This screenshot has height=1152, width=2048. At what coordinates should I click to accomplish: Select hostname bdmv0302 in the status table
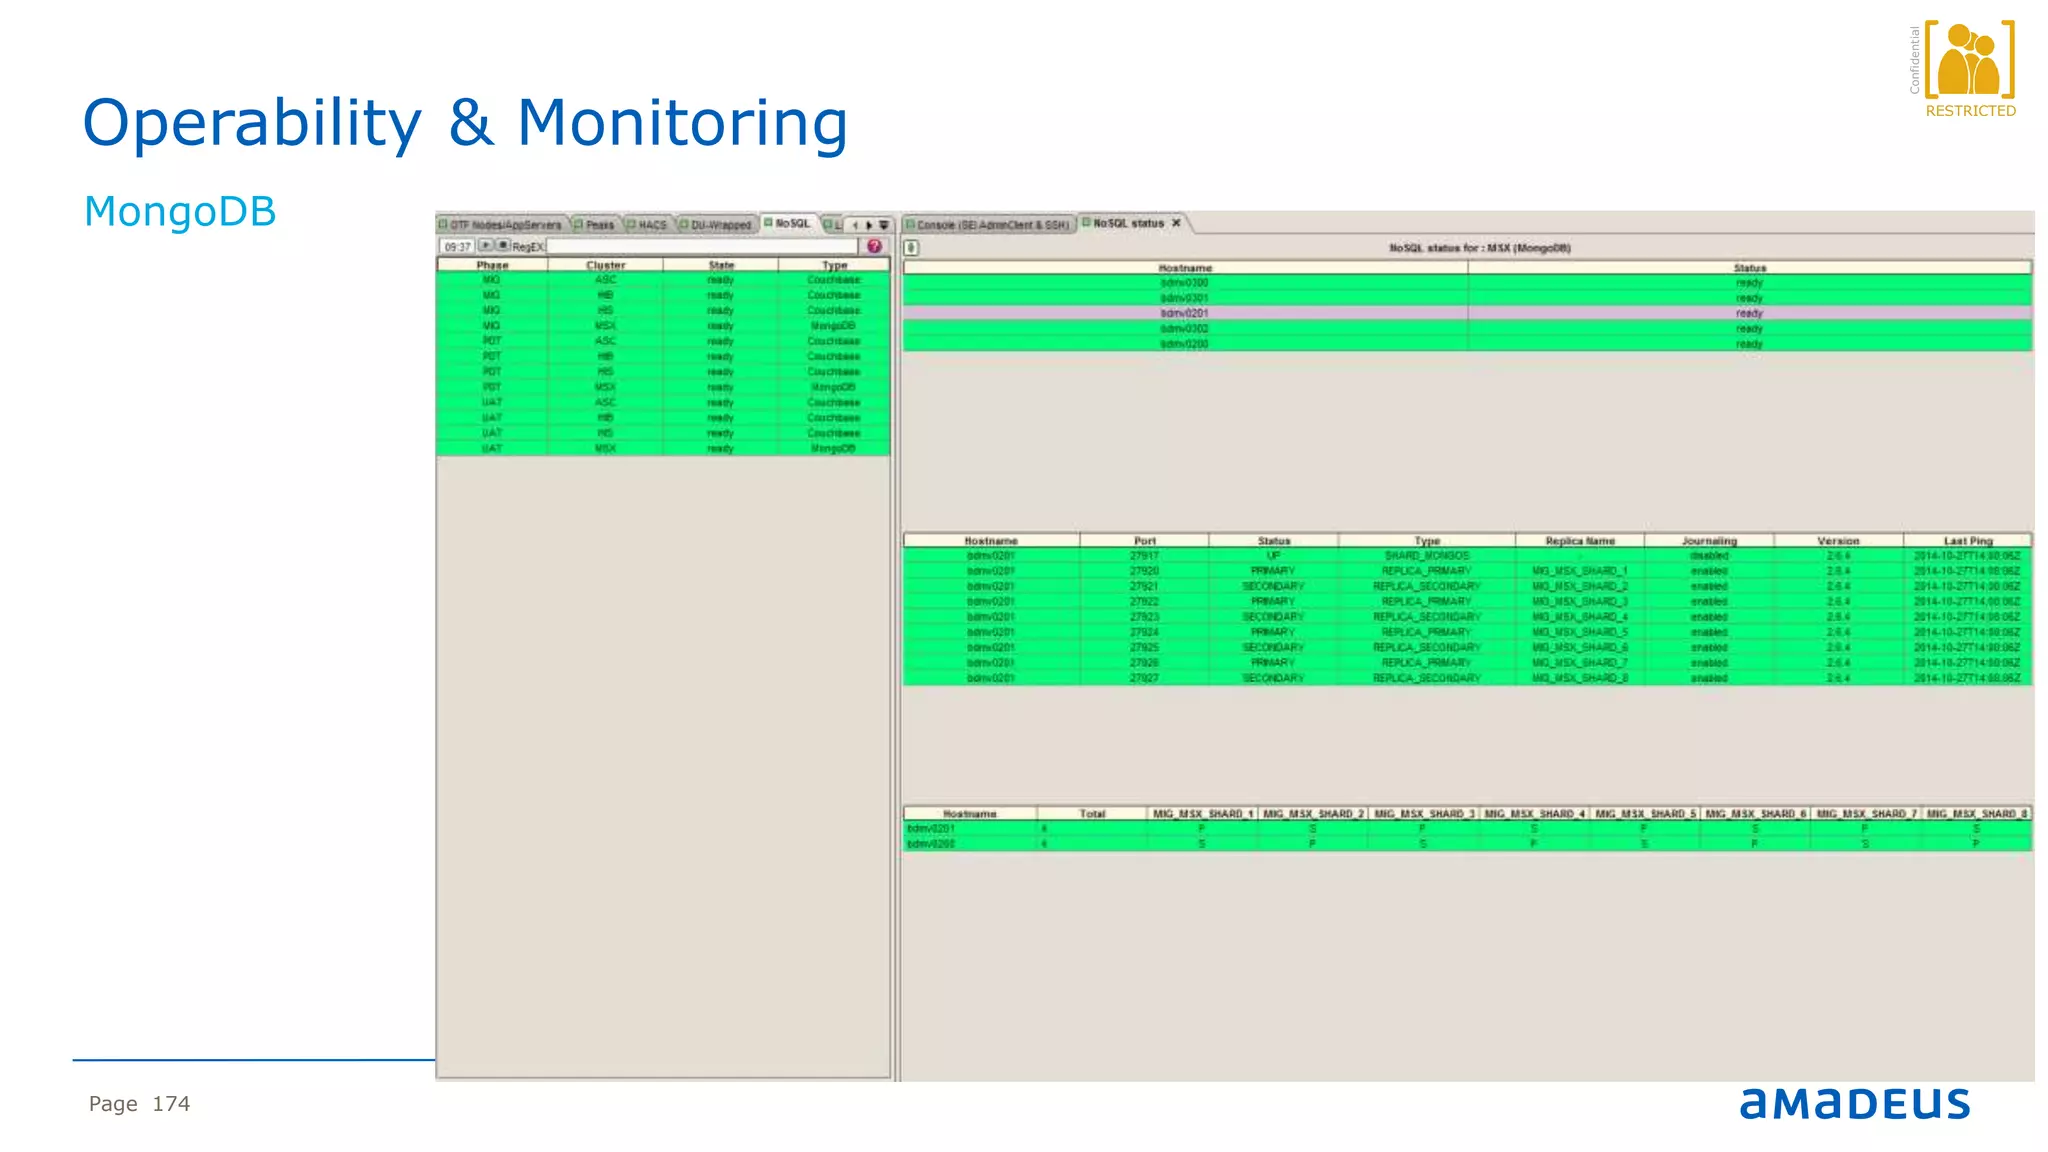[x=1184, y=329]
